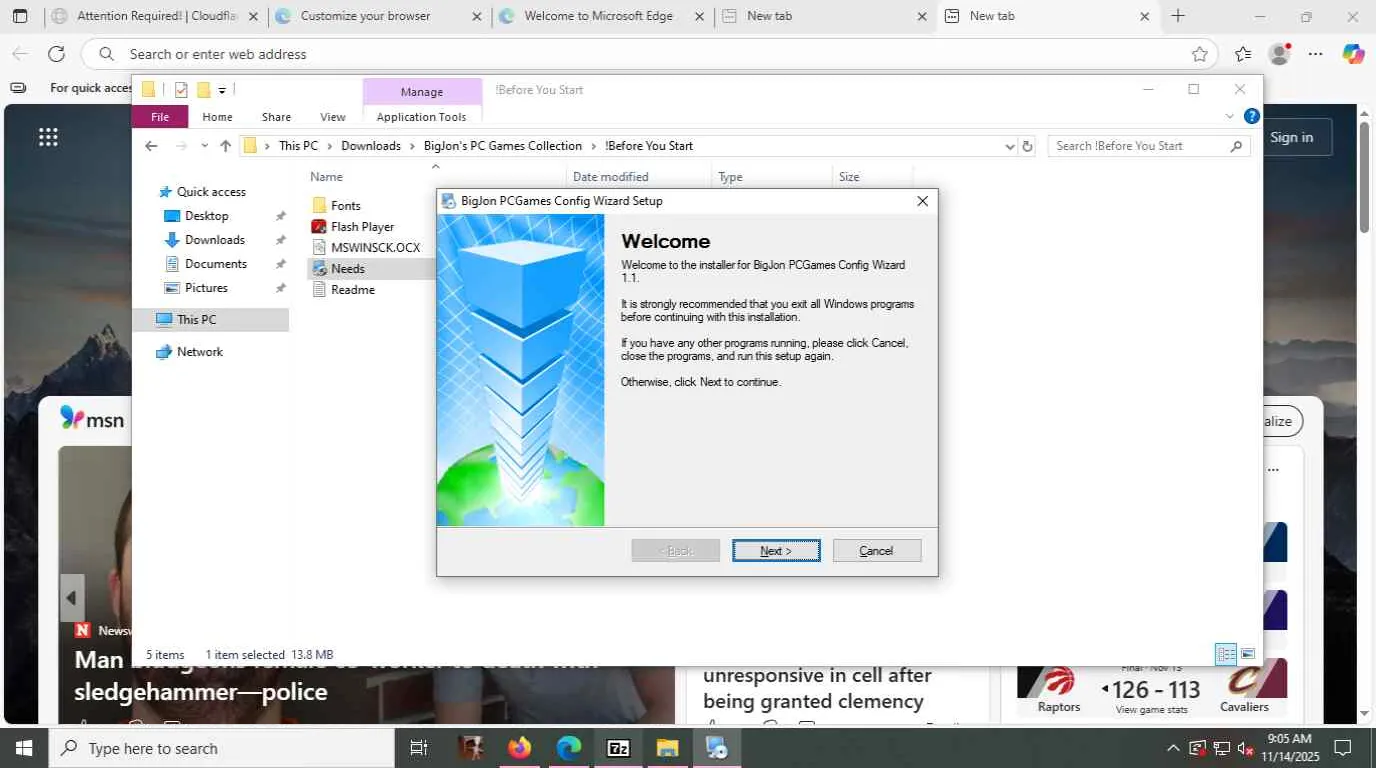Select the Needs installer file
This screenshot has height=768, width=1376.
pos(348,269)
